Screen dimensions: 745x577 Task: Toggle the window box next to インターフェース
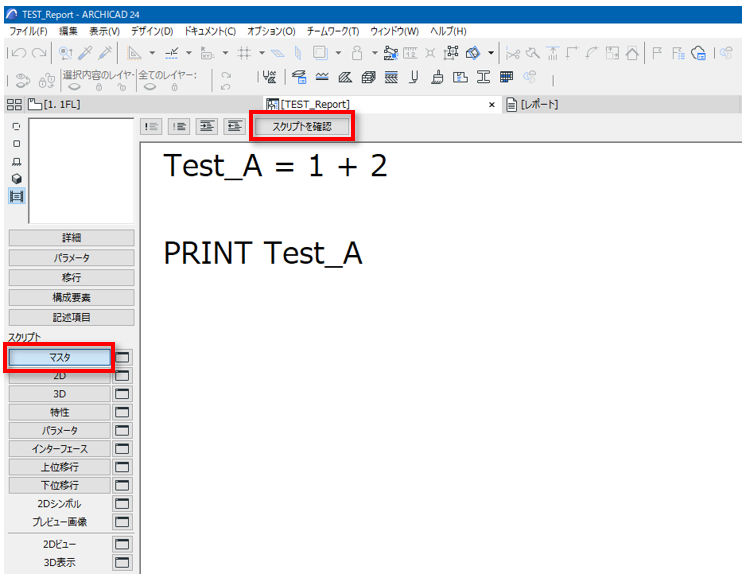122,449
